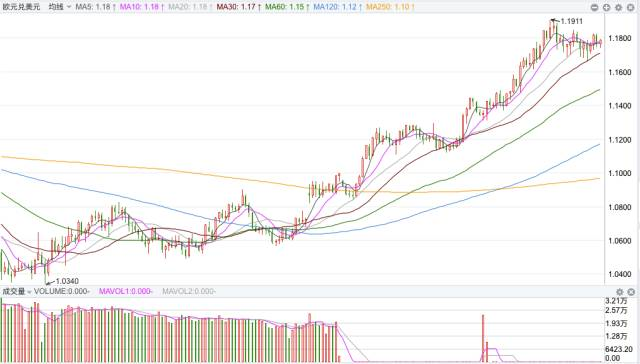This screenshot has width=640, height=364.
Task: Click the VOLUME:0.000 label
Action: point(62,291)
